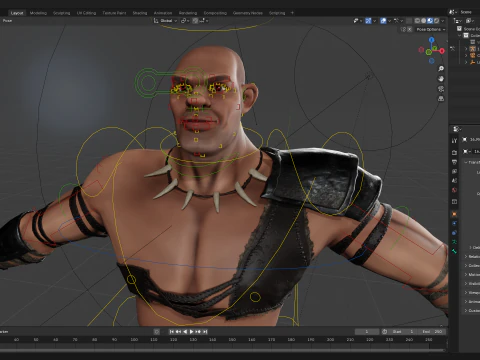Screen dimensions: 480x360
Task: Select solid viewport shading
Action: 423,21
